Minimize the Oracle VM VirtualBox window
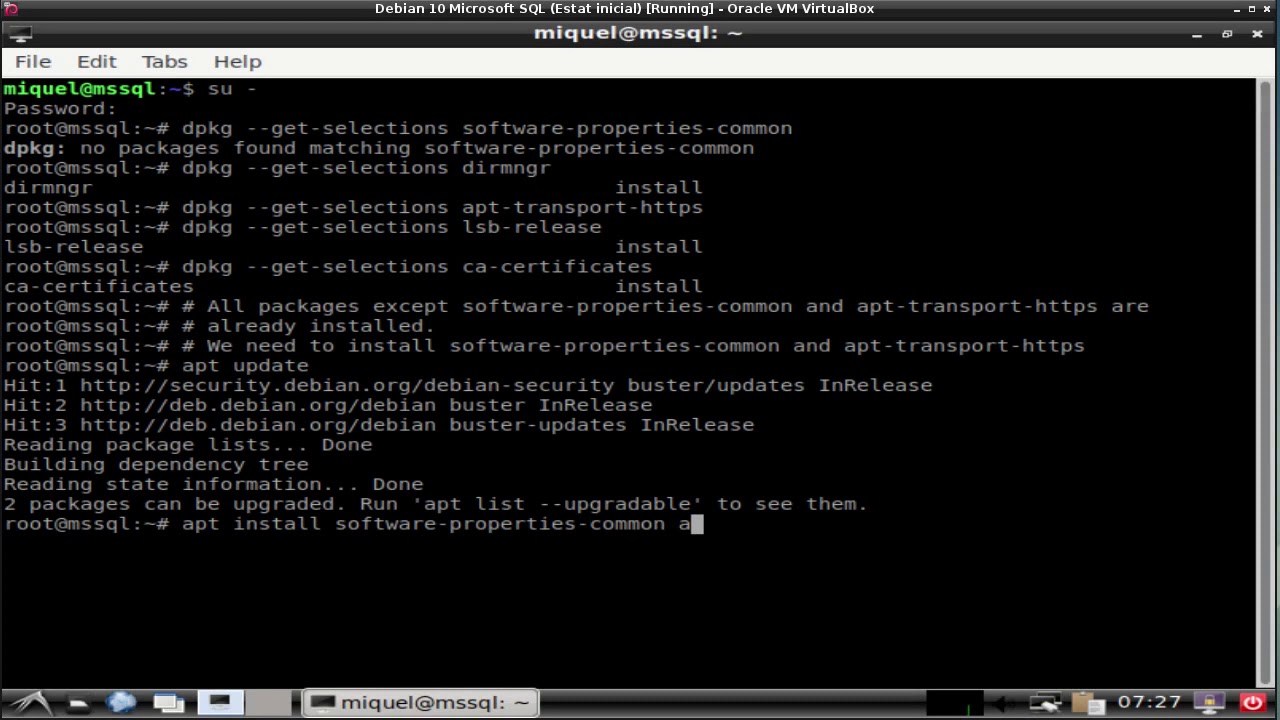This screenshot has height=720, width=1280. tap(1237, 9)
